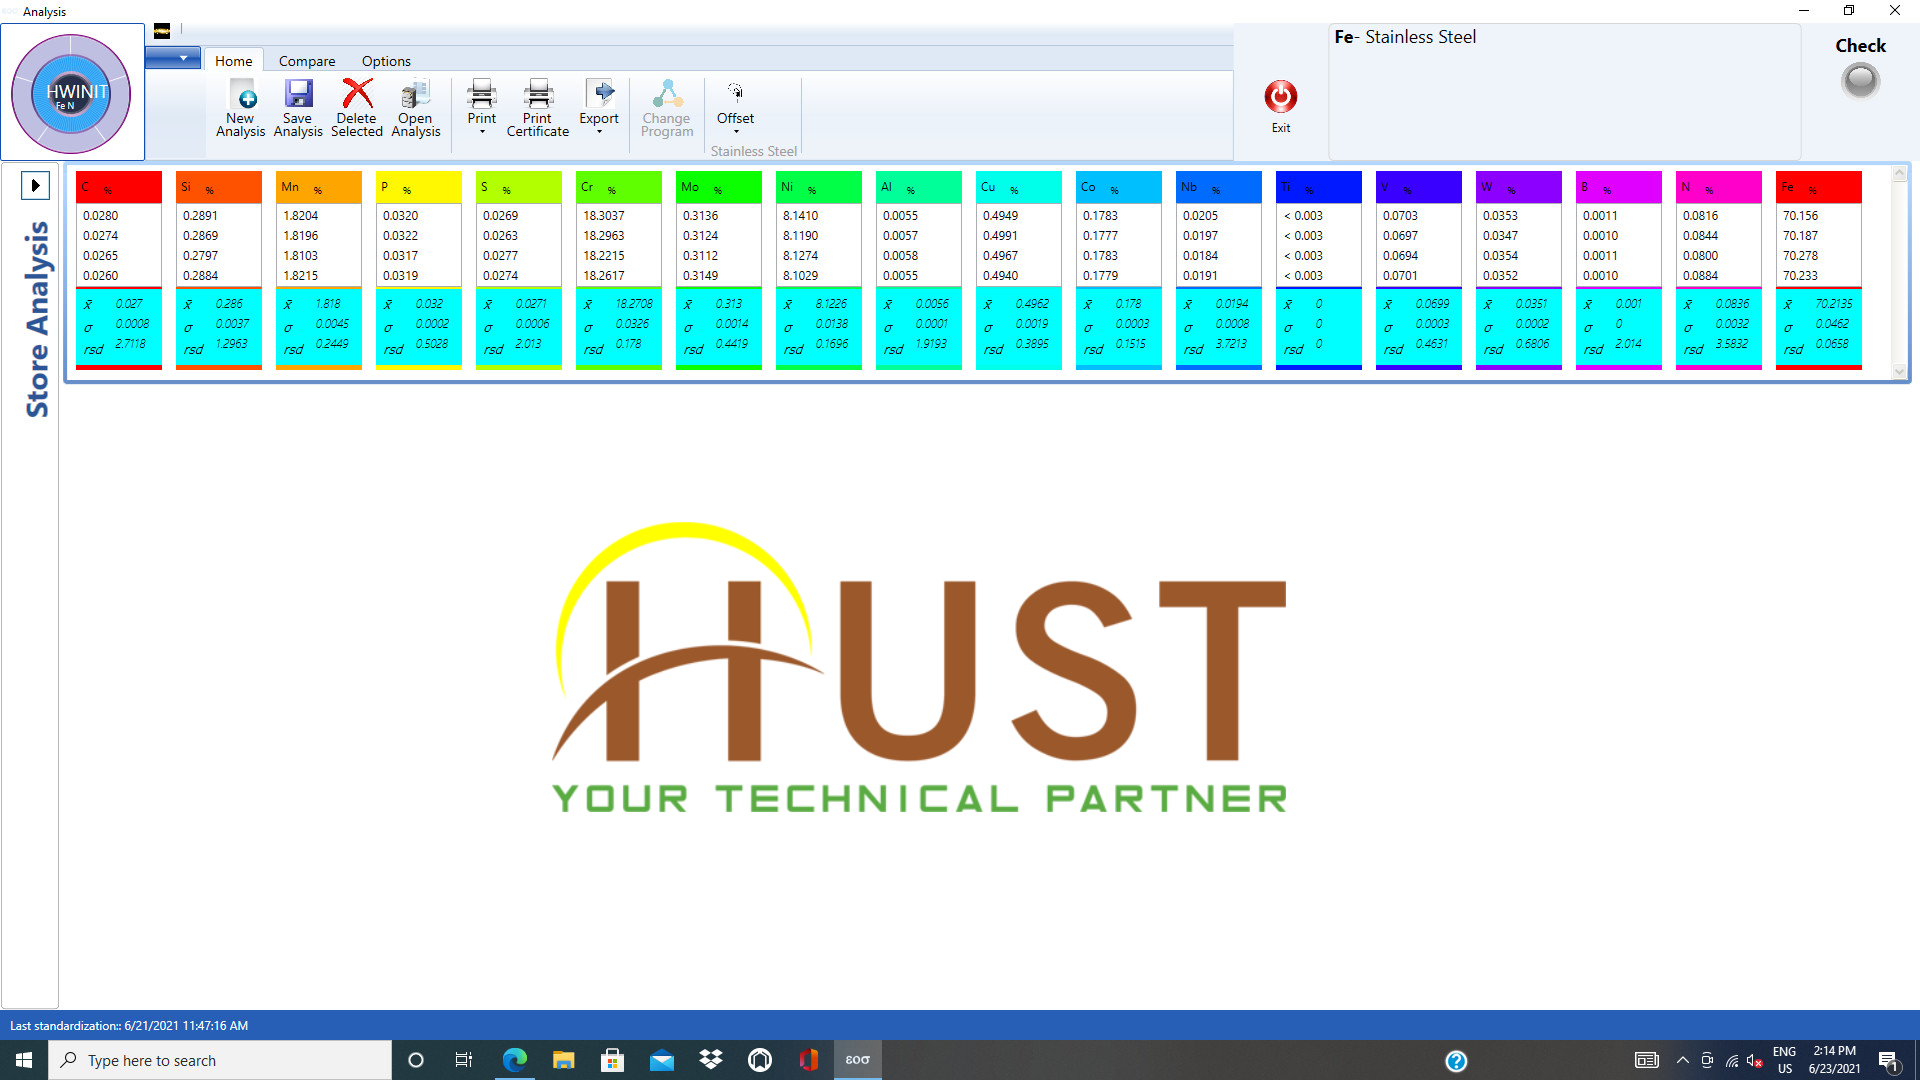This screenshot has width=1920, height=1080.
Task: Open Dropbox from taskbar
Action: [x=710, y=1060]
